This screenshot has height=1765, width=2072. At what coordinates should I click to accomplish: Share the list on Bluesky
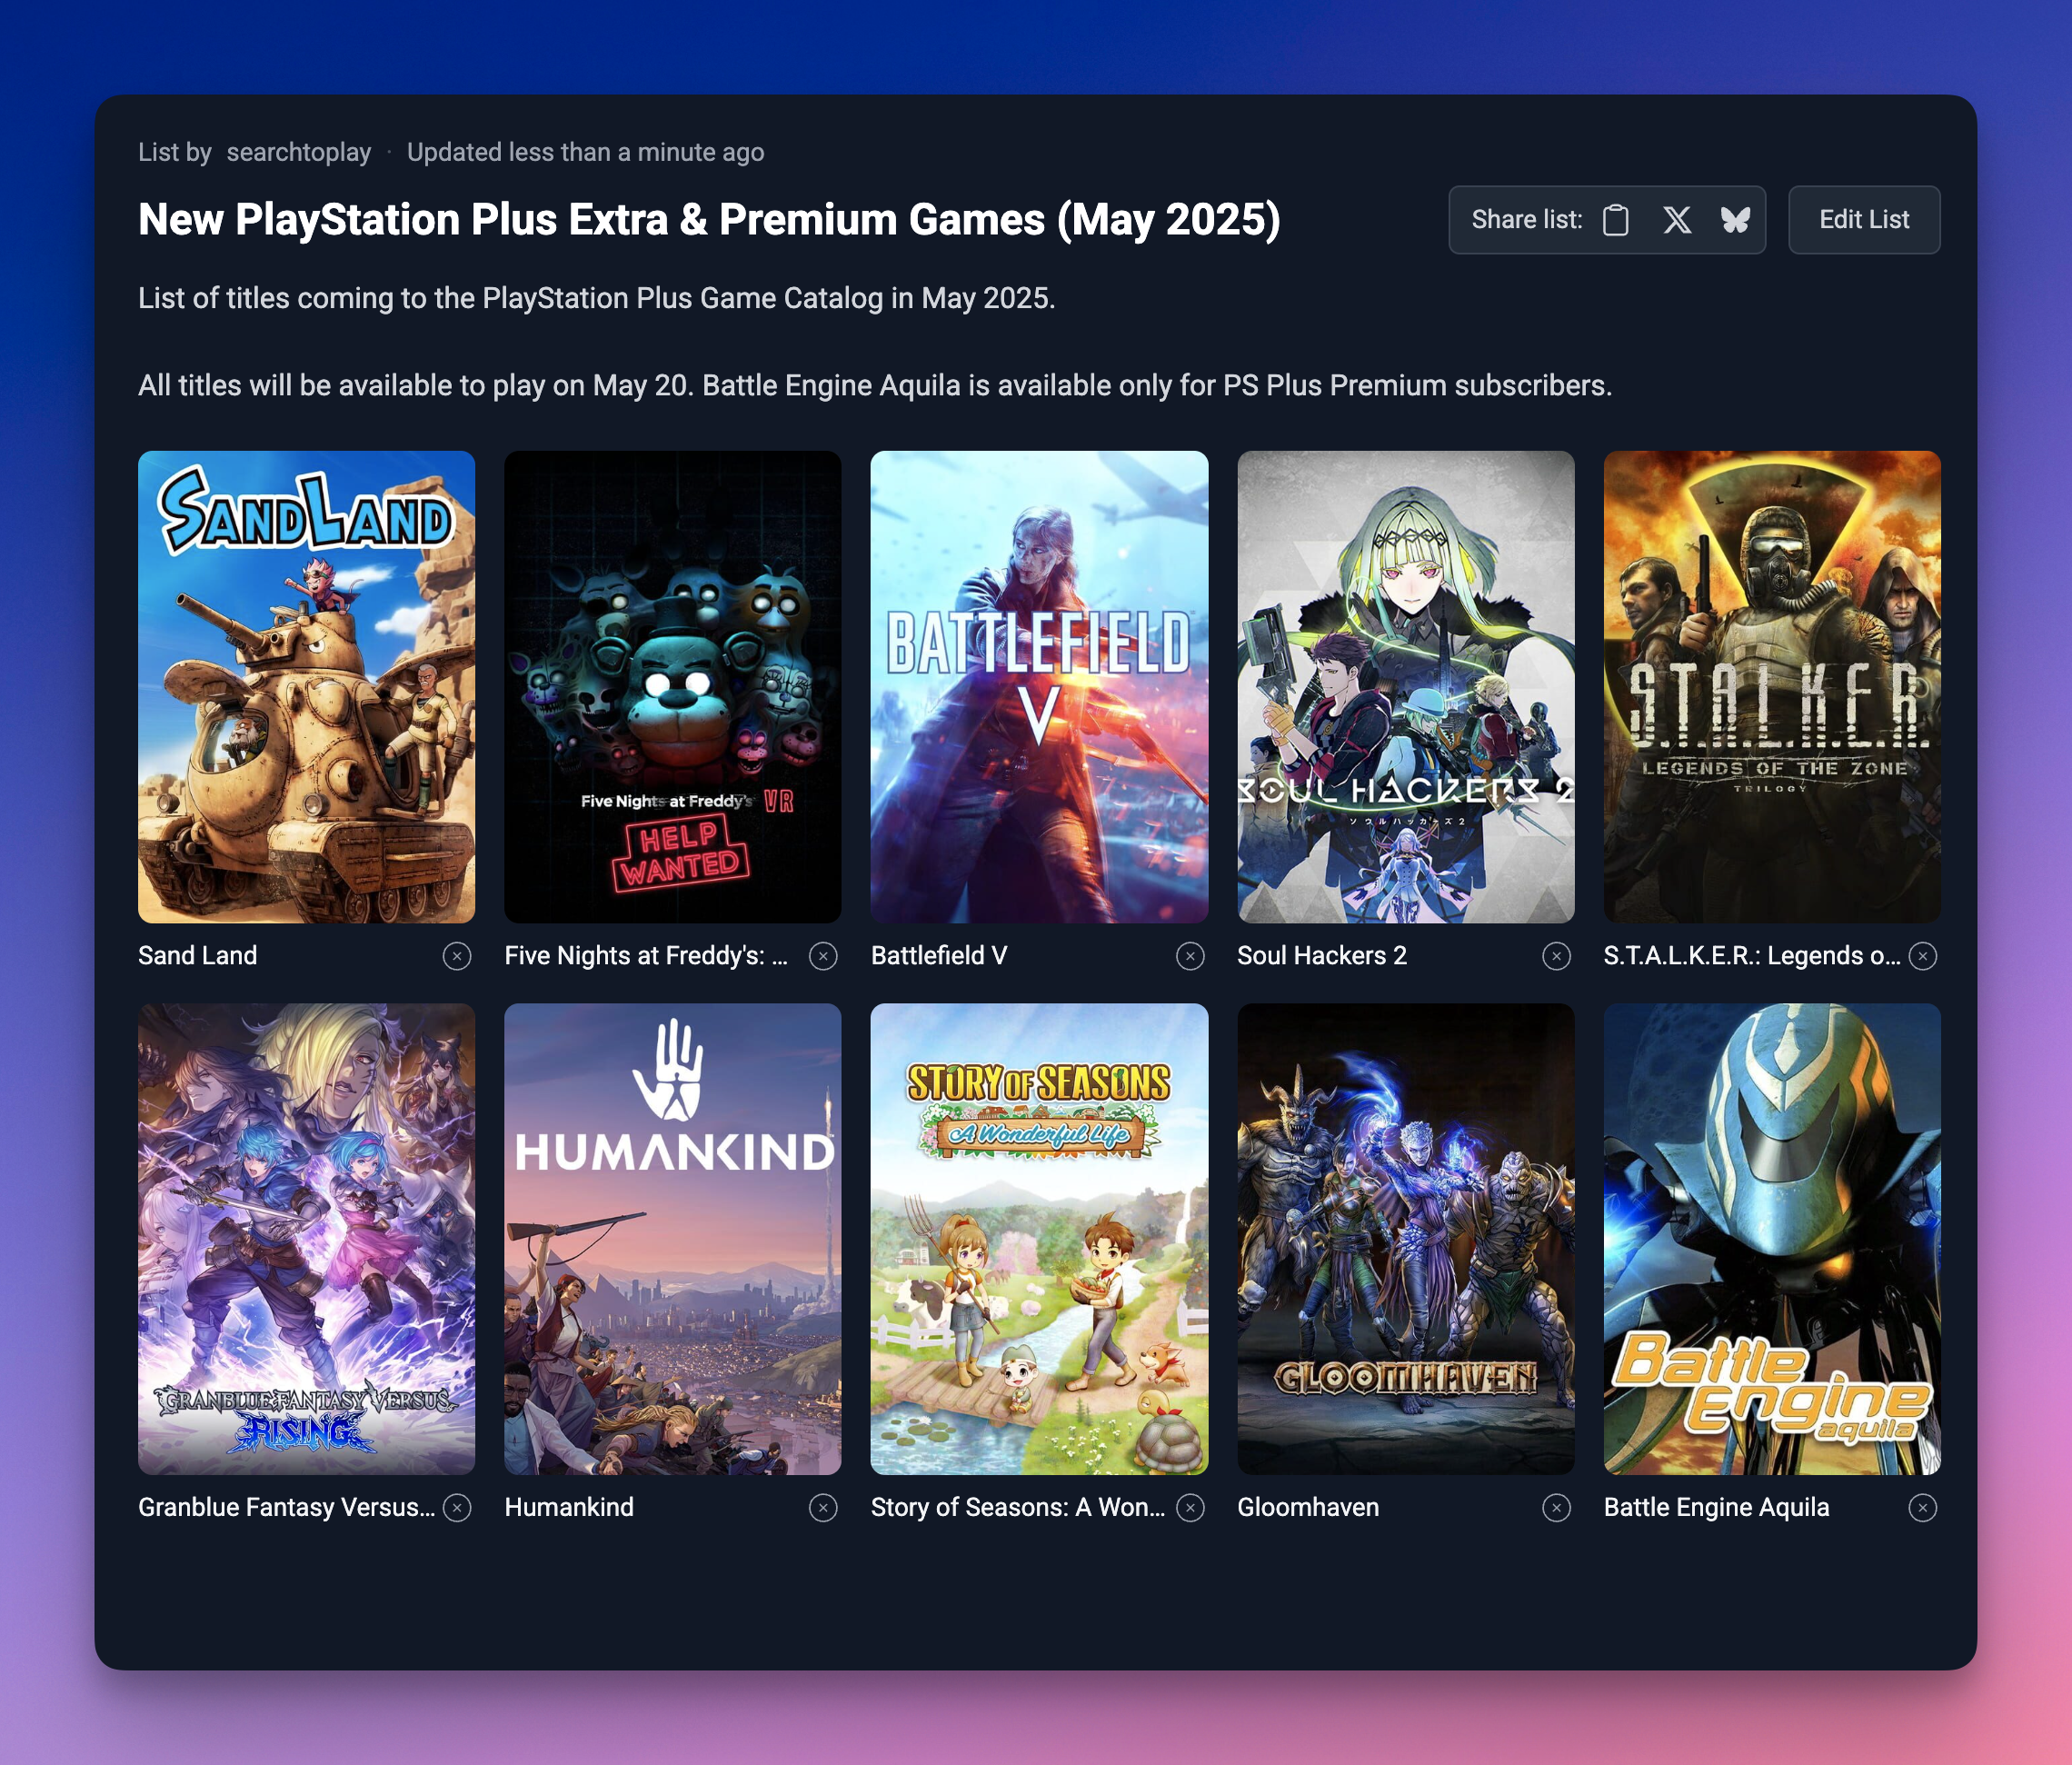coord(1736,220)
